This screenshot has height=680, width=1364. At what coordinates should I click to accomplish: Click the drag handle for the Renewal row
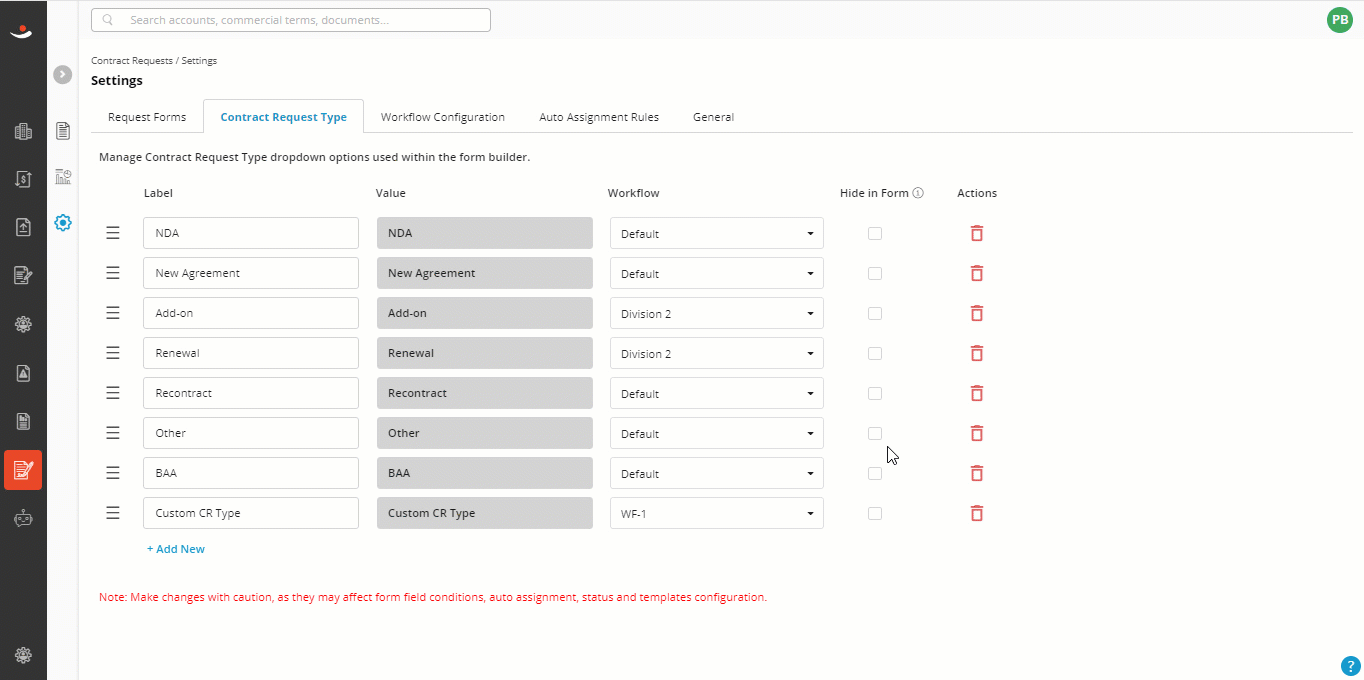(x=113, y=353)
